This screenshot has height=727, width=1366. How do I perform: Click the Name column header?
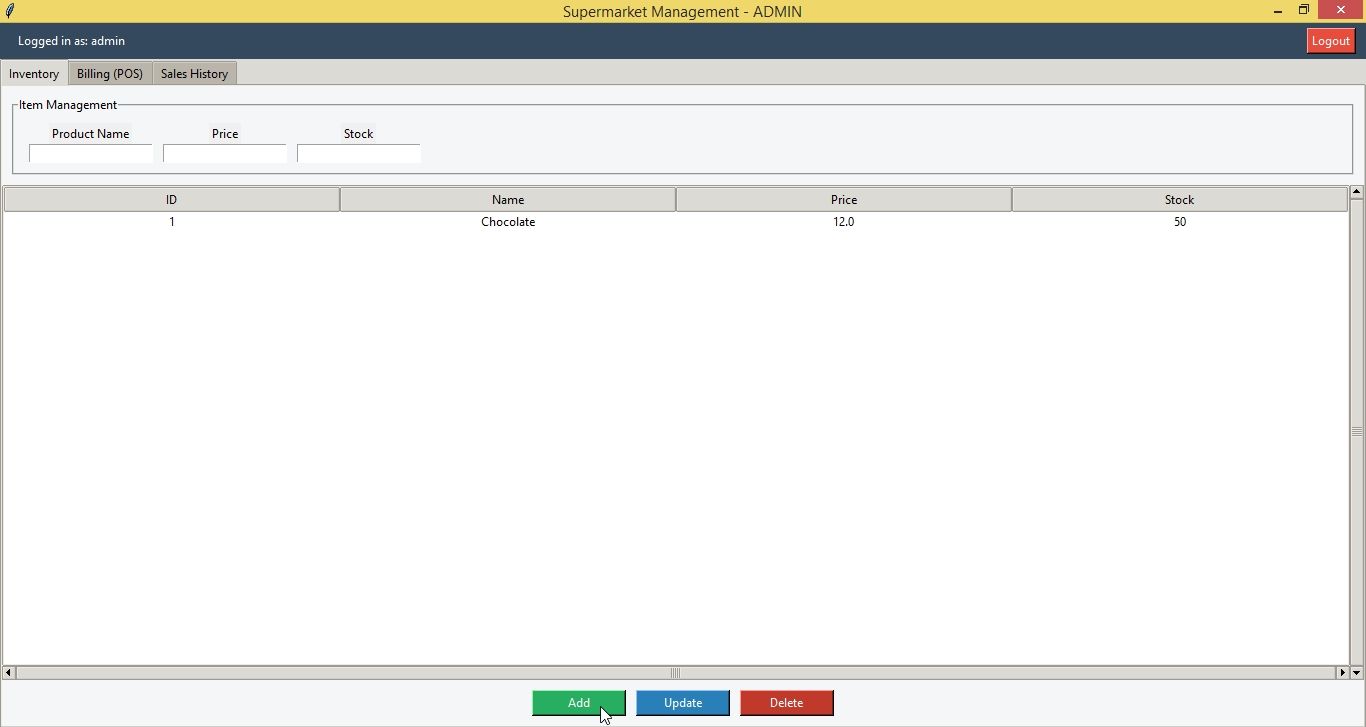tap(508, 200)
